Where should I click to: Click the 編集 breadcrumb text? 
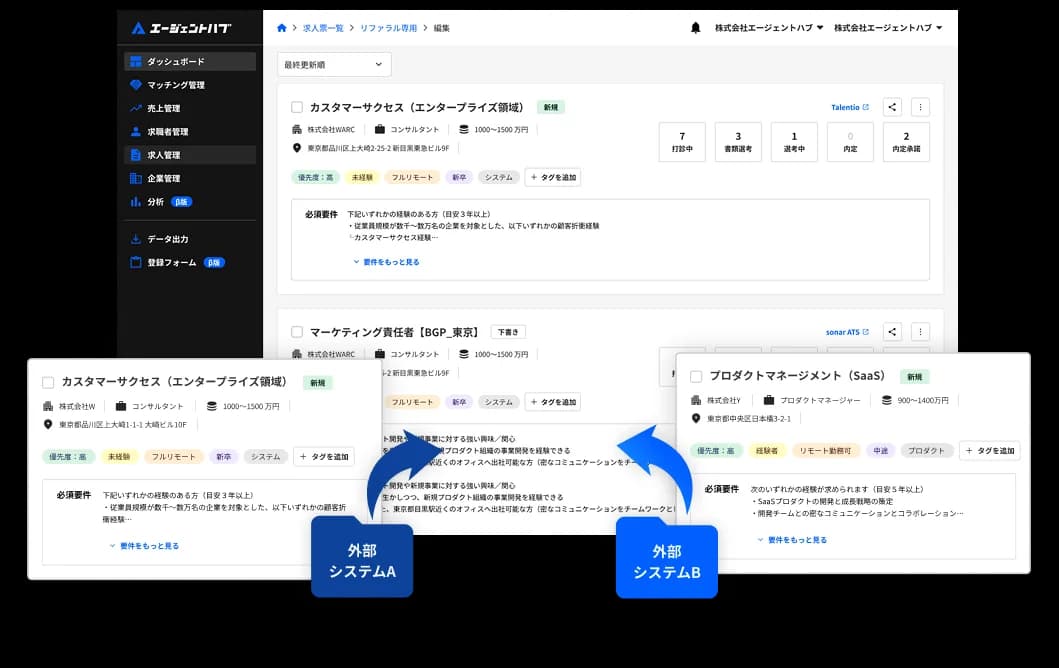(x=442, y=28)
